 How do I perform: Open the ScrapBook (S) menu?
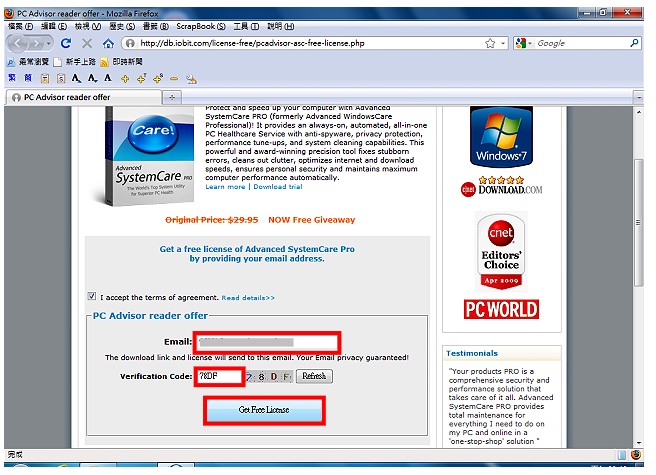pos(201,26)
